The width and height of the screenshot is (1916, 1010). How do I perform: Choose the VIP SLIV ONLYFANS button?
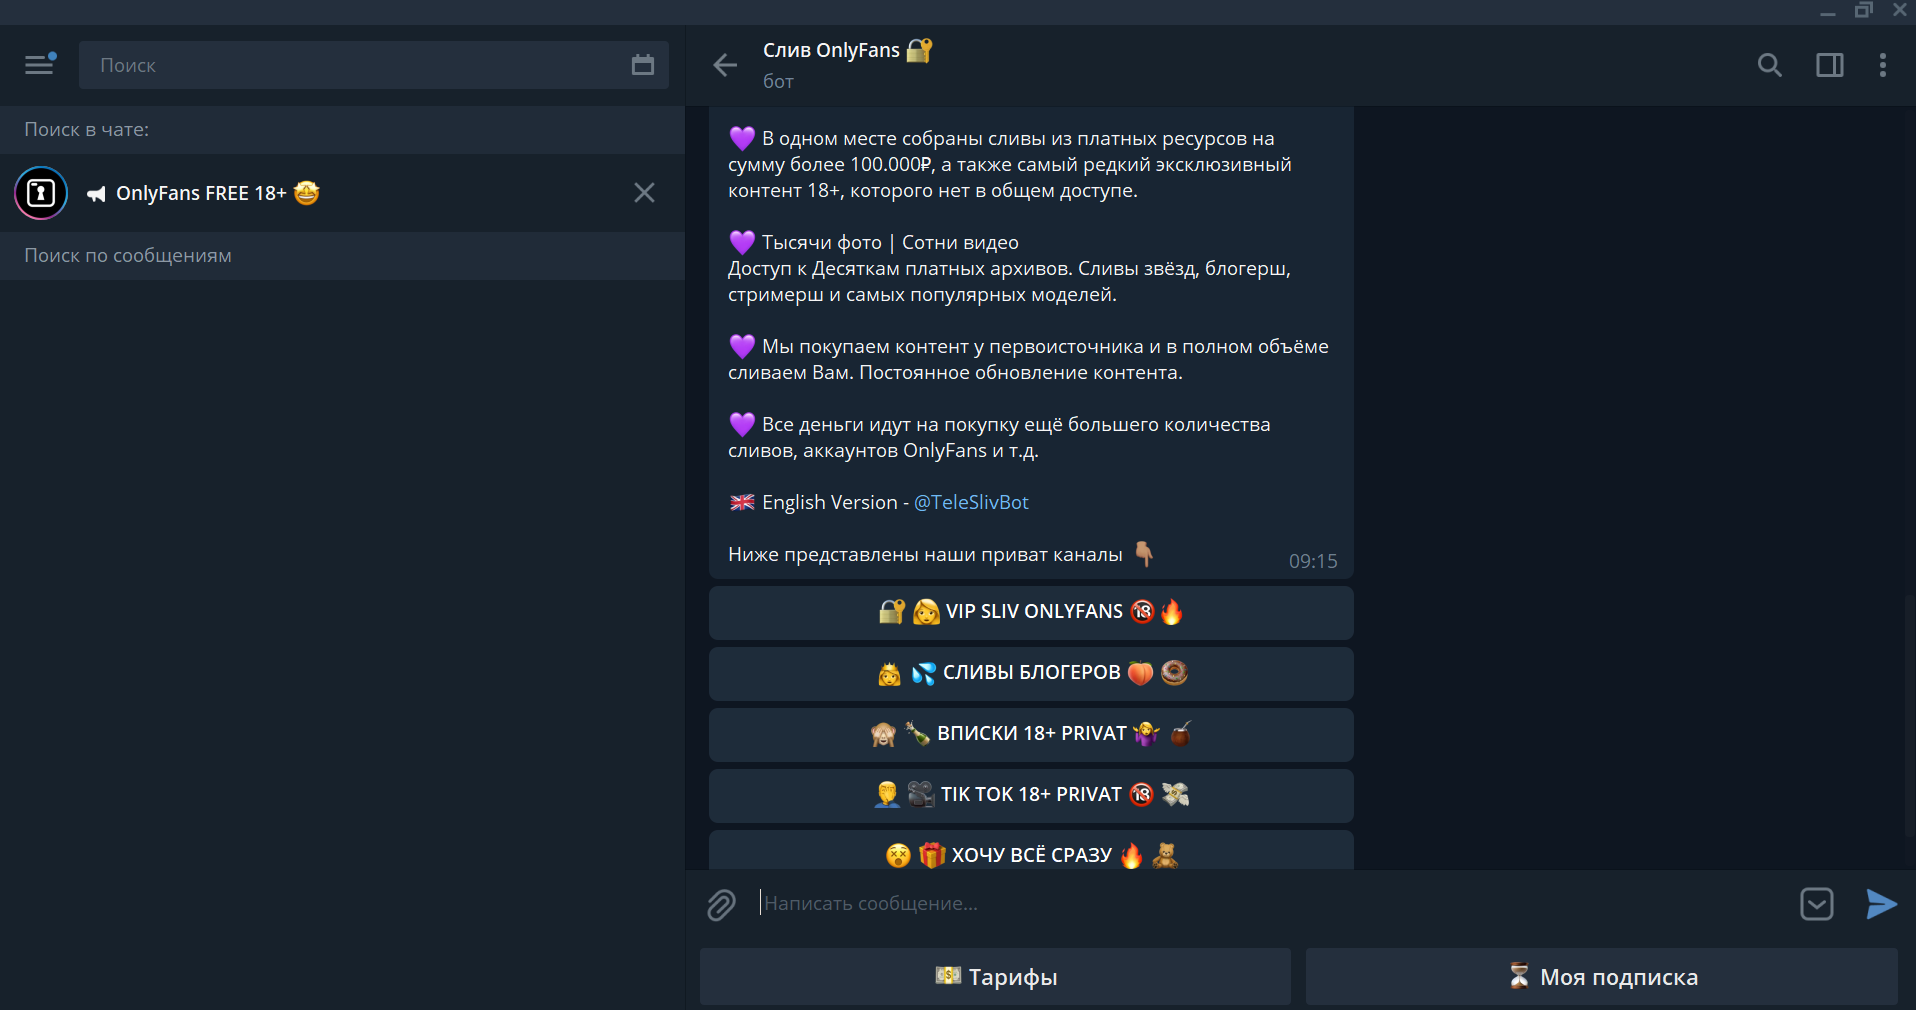click(x=1031, y=612)
